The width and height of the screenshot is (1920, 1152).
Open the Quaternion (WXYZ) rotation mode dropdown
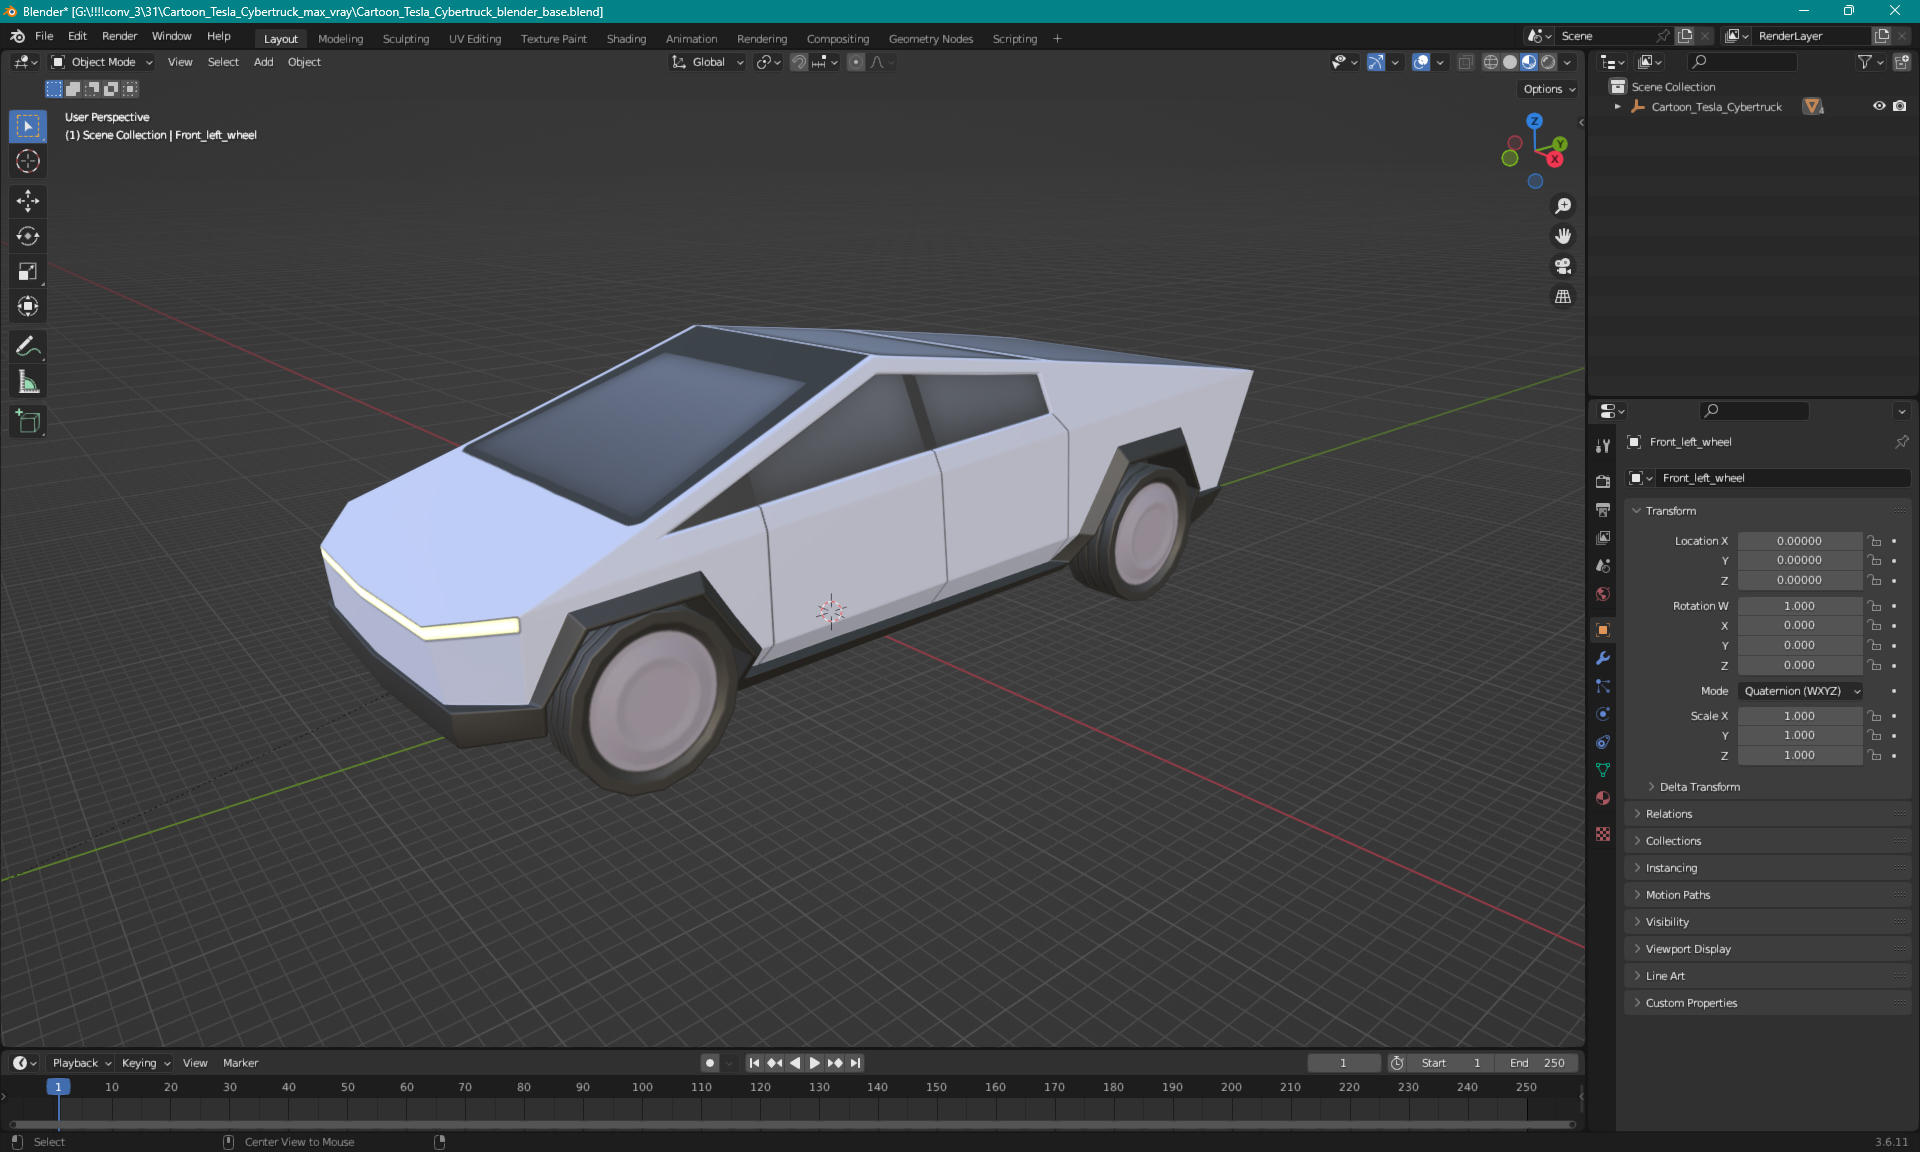[1800, 691]
